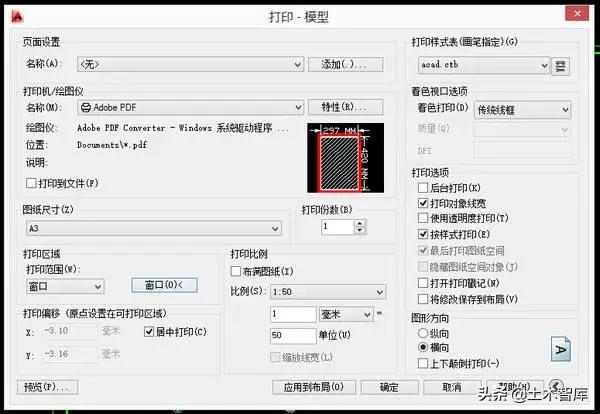Open shade plot dropdown 传统线框
600x414 pixels.
(522, 110)
